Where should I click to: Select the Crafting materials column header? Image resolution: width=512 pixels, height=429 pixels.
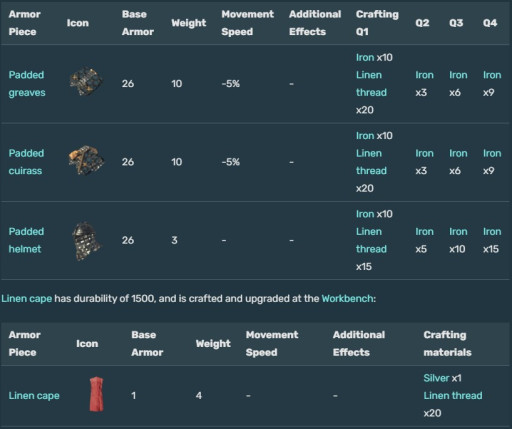447,344
